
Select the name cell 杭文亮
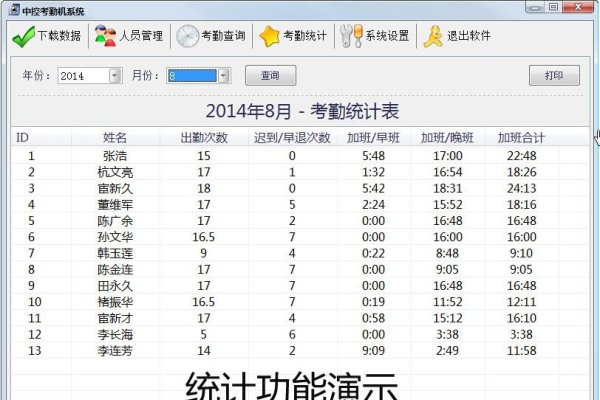pos(115,172)
